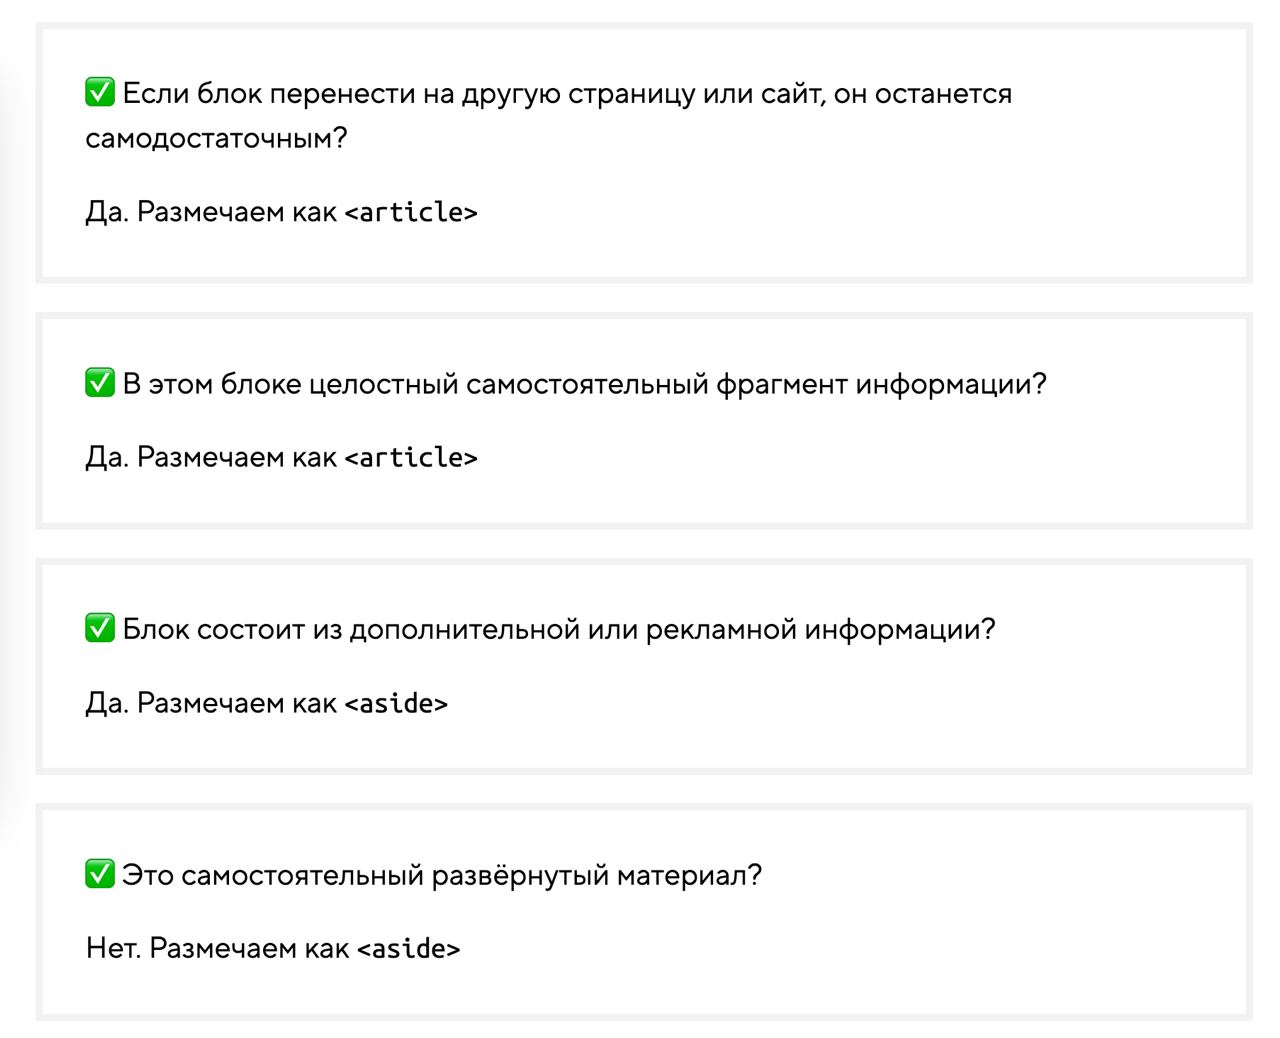Click the green checkmark beside «Блок состоит из дополнительной»
Viewport: 1280px width, 1038px height.
tap(100, 628)
